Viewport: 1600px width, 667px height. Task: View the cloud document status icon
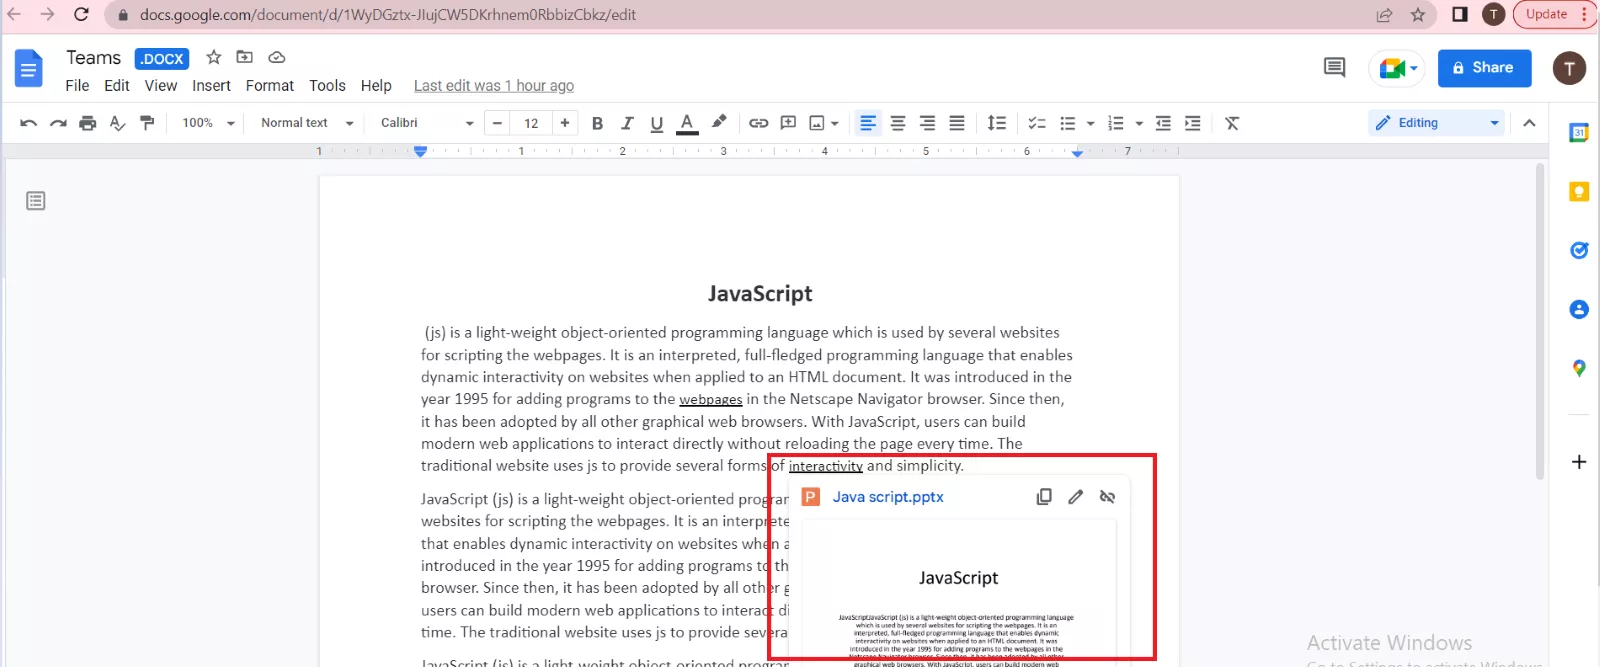point(277,57)
